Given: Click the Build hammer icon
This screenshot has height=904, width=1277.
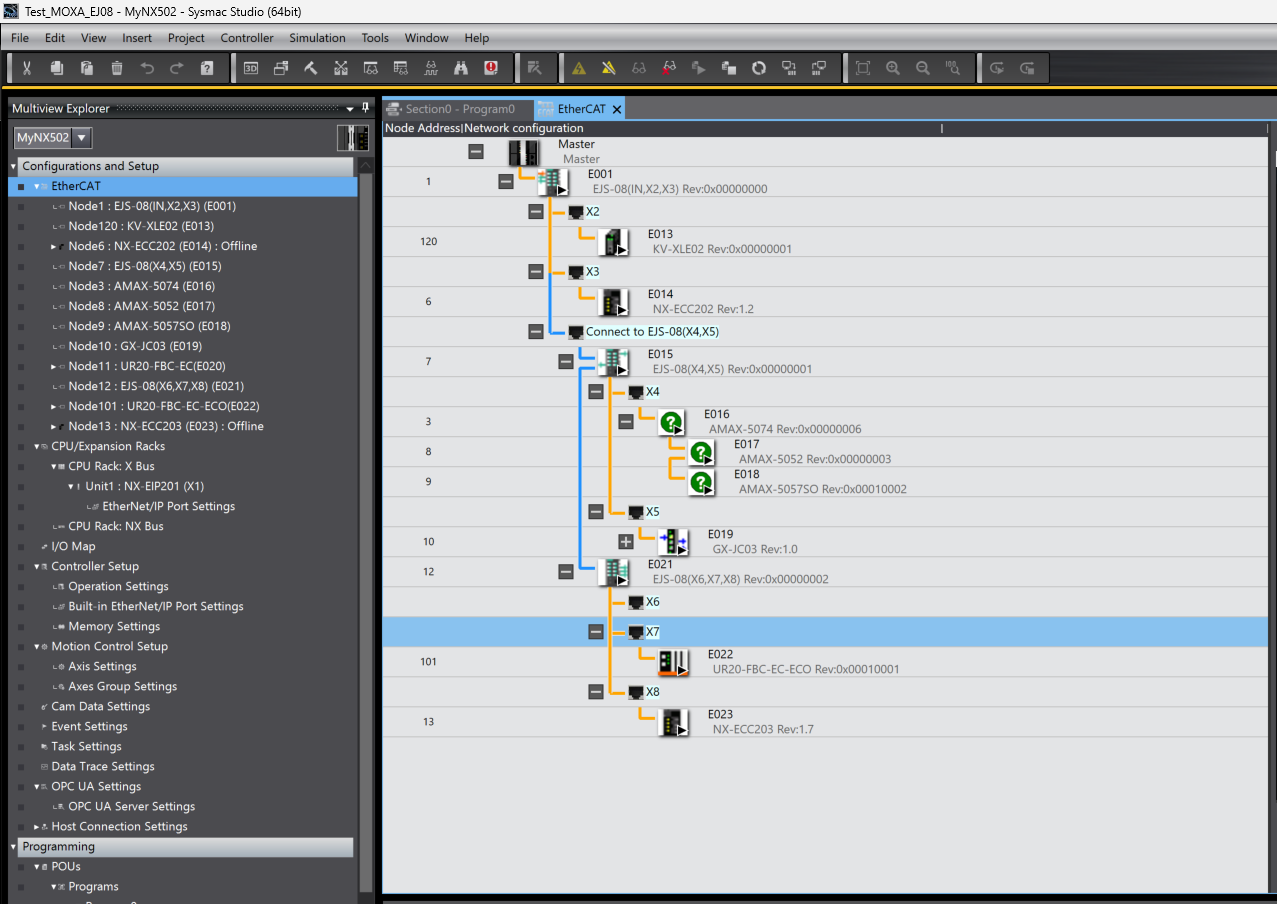Looking at the screenshot, I should tap(311, 68).
